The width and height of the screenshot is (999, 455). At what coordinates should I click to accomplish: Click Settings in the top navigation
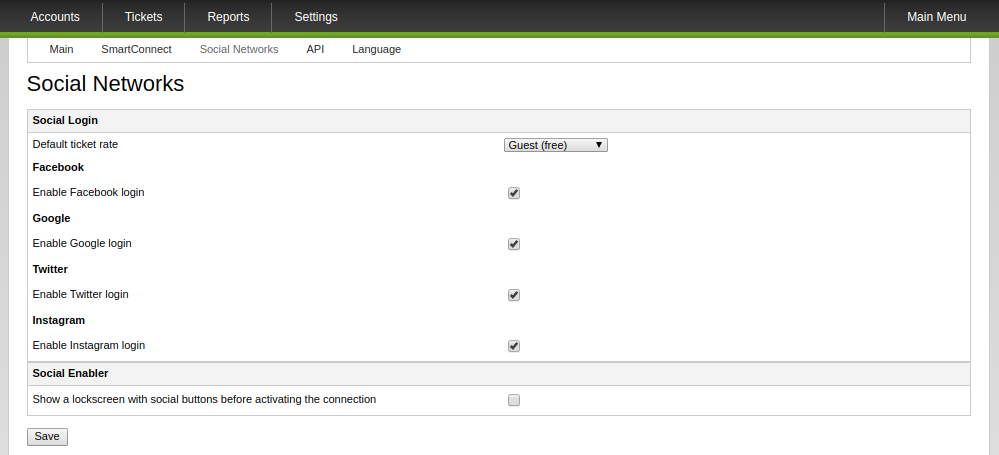point(316,17)
